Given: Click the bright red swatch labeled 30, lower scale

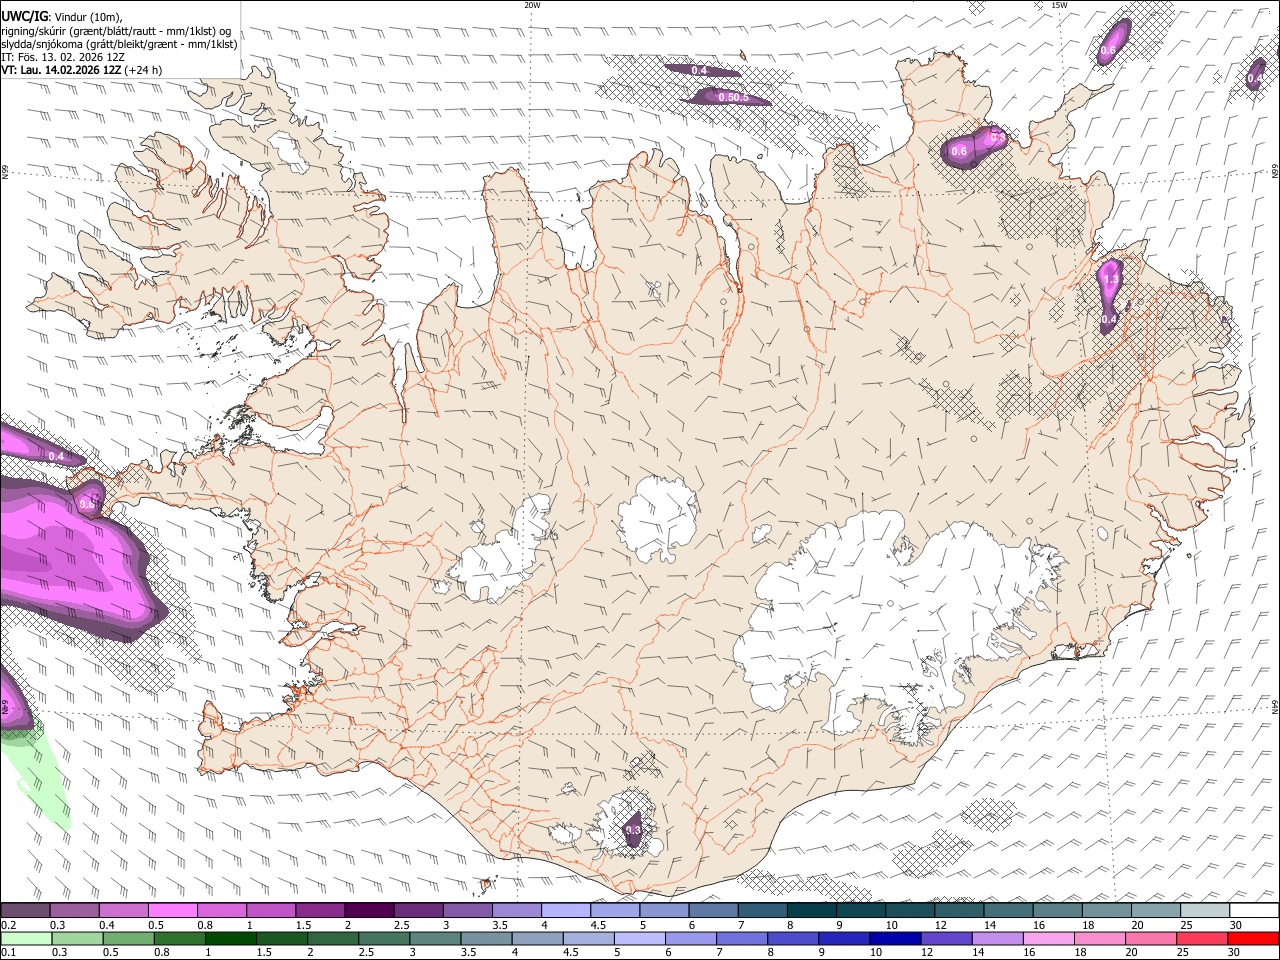Looking at the screenshot, I should (1253, 938).
